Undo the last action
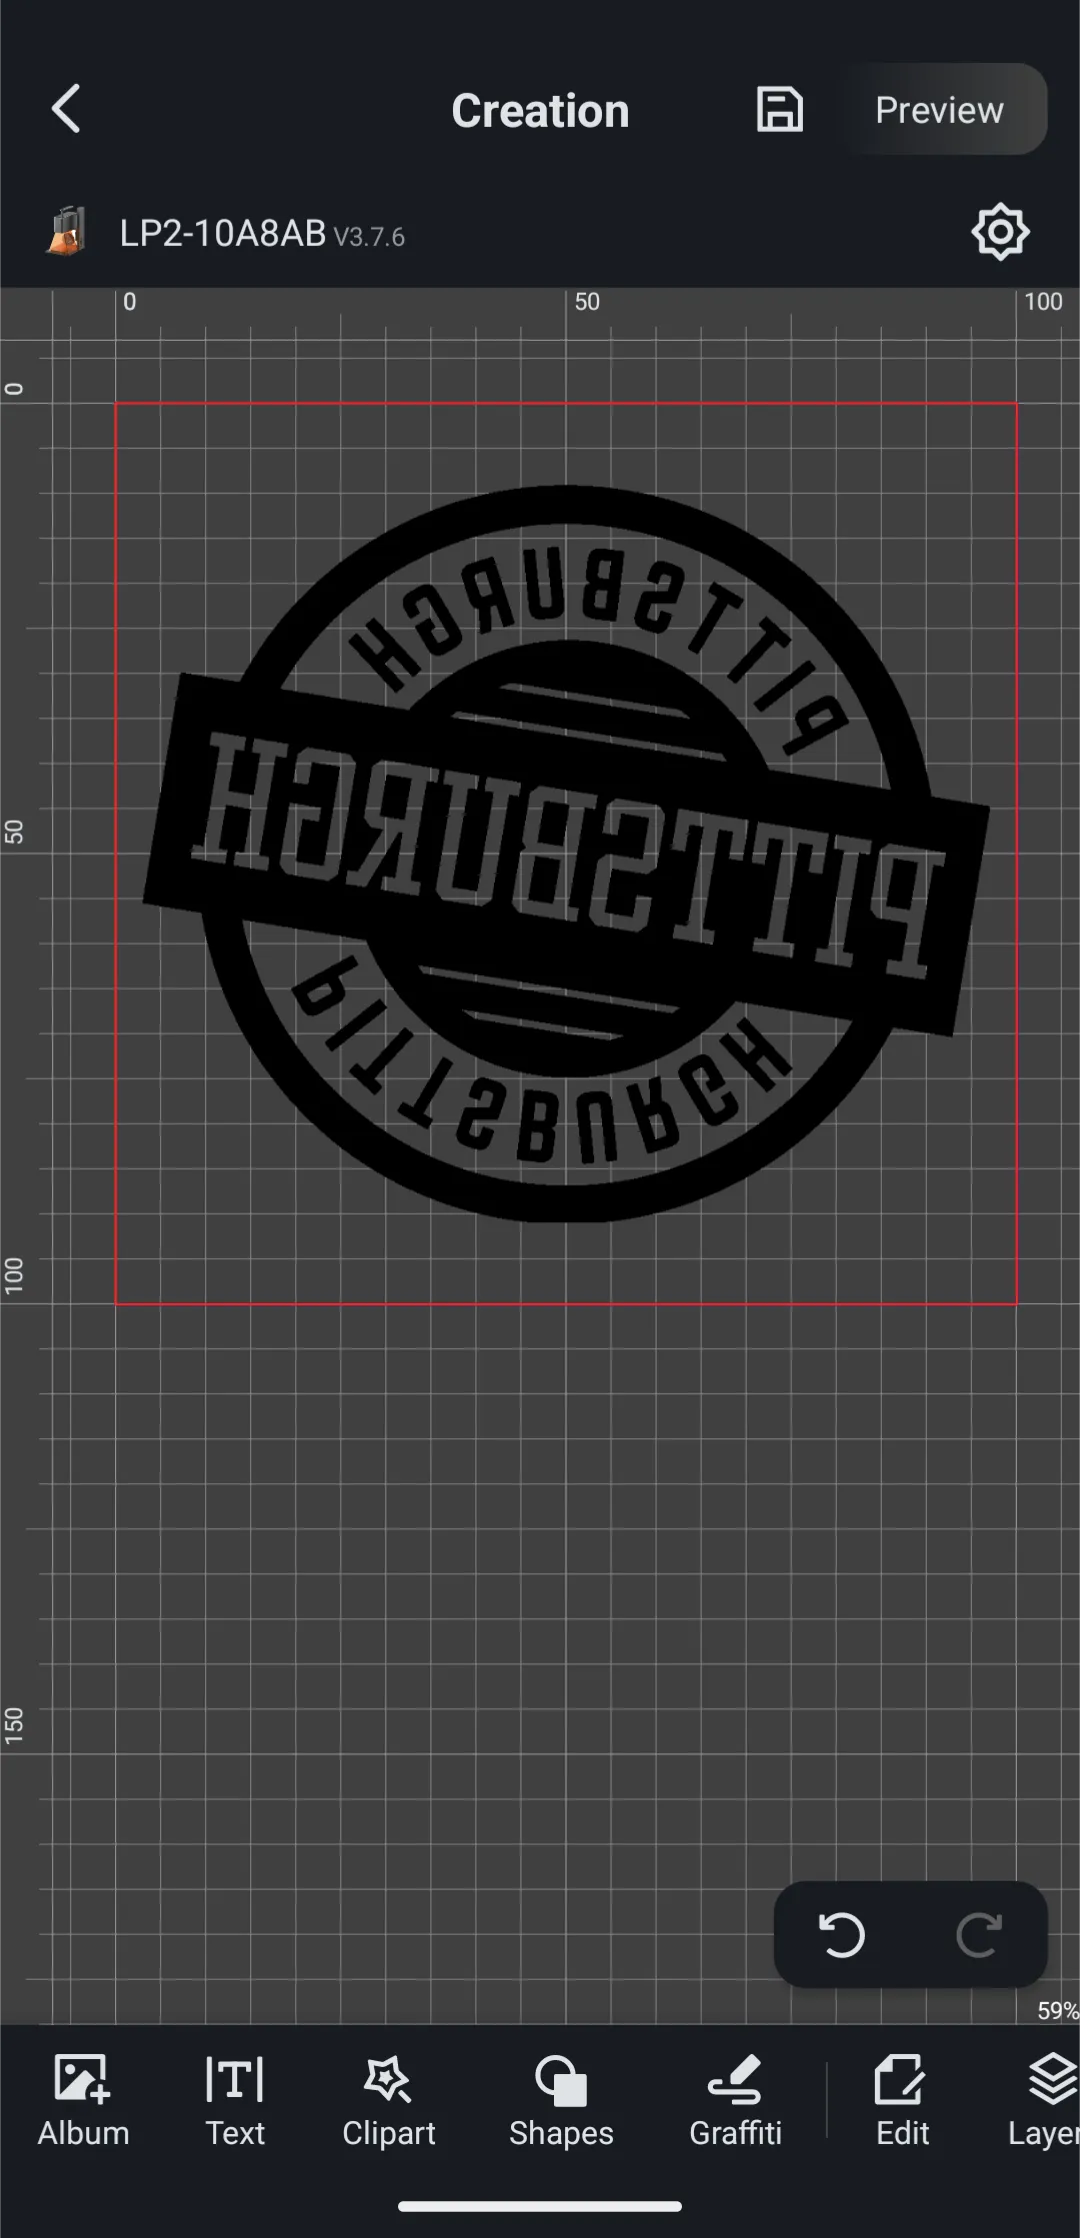 [841, 1934]
